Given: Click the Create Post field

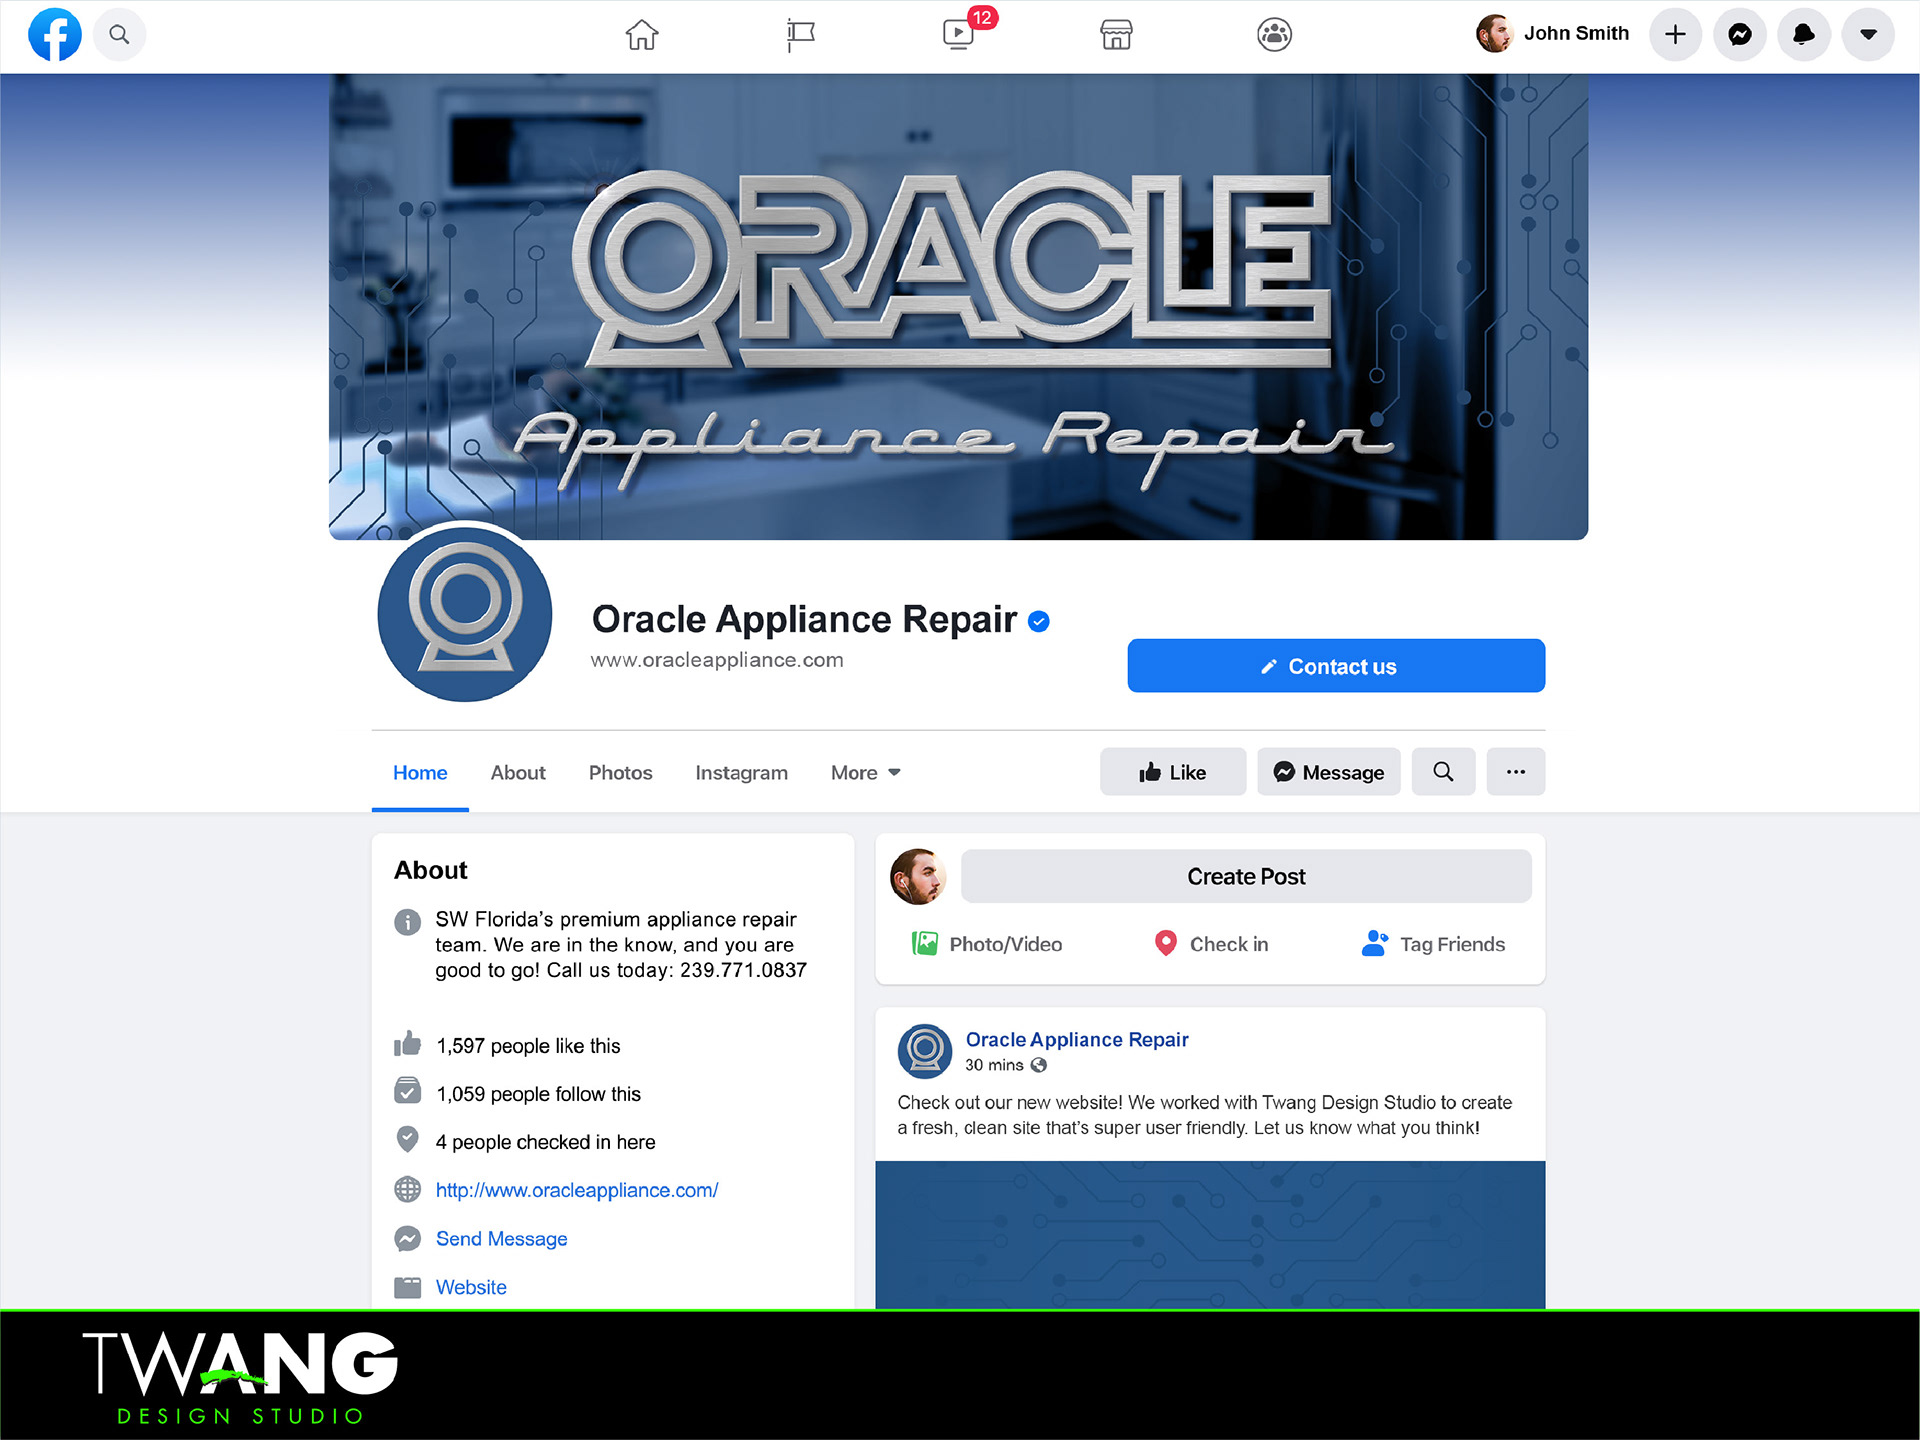Looking at the screenshot, I should [x=1245, y=877].
